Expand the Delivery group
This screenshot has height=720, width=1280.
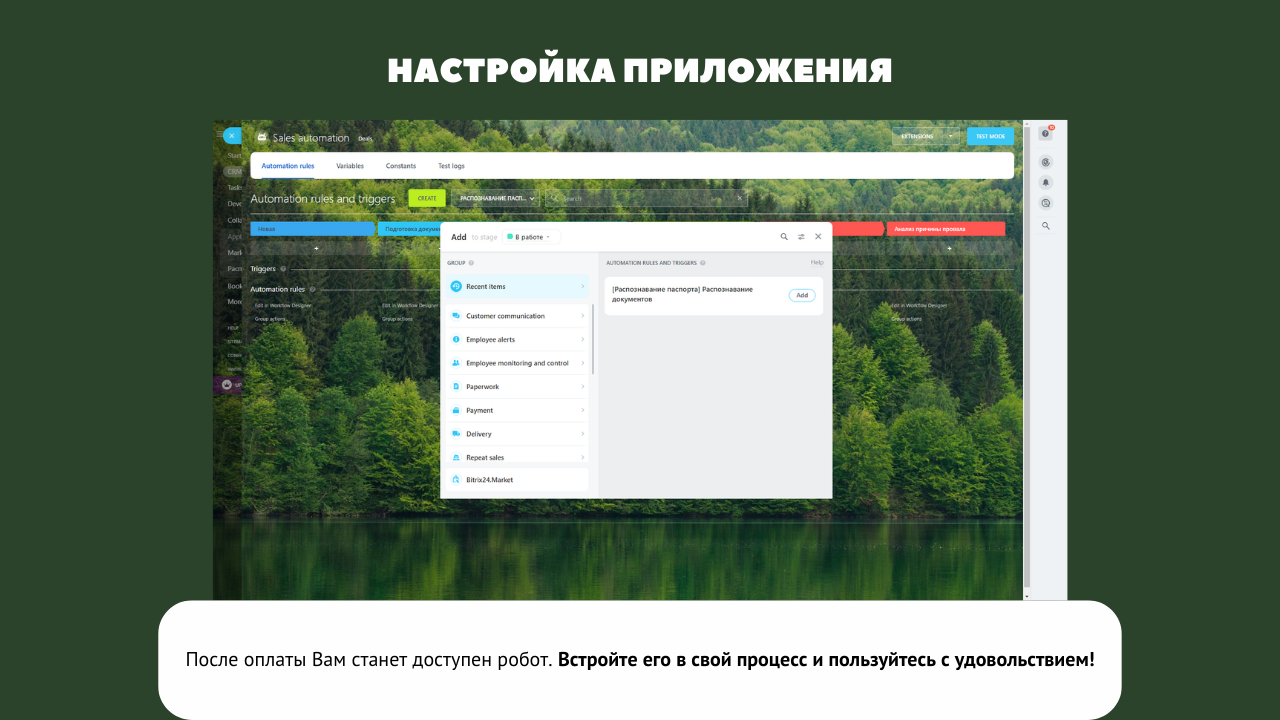pos(583,434)
